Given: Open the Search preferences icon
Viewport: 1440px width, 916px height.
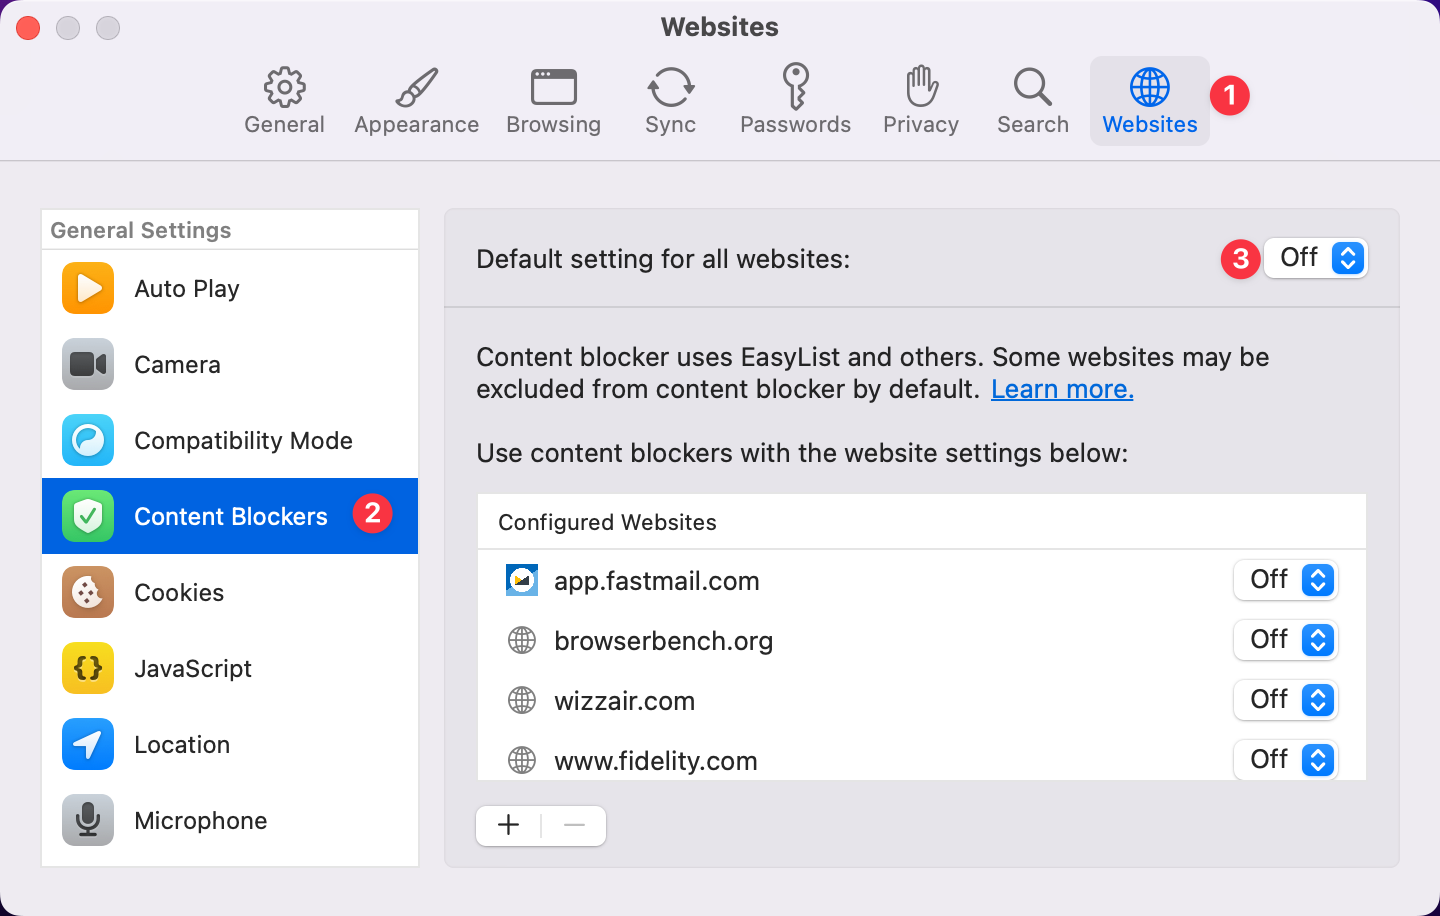Looking at the screenshot, I should [x=1032, y=99].
